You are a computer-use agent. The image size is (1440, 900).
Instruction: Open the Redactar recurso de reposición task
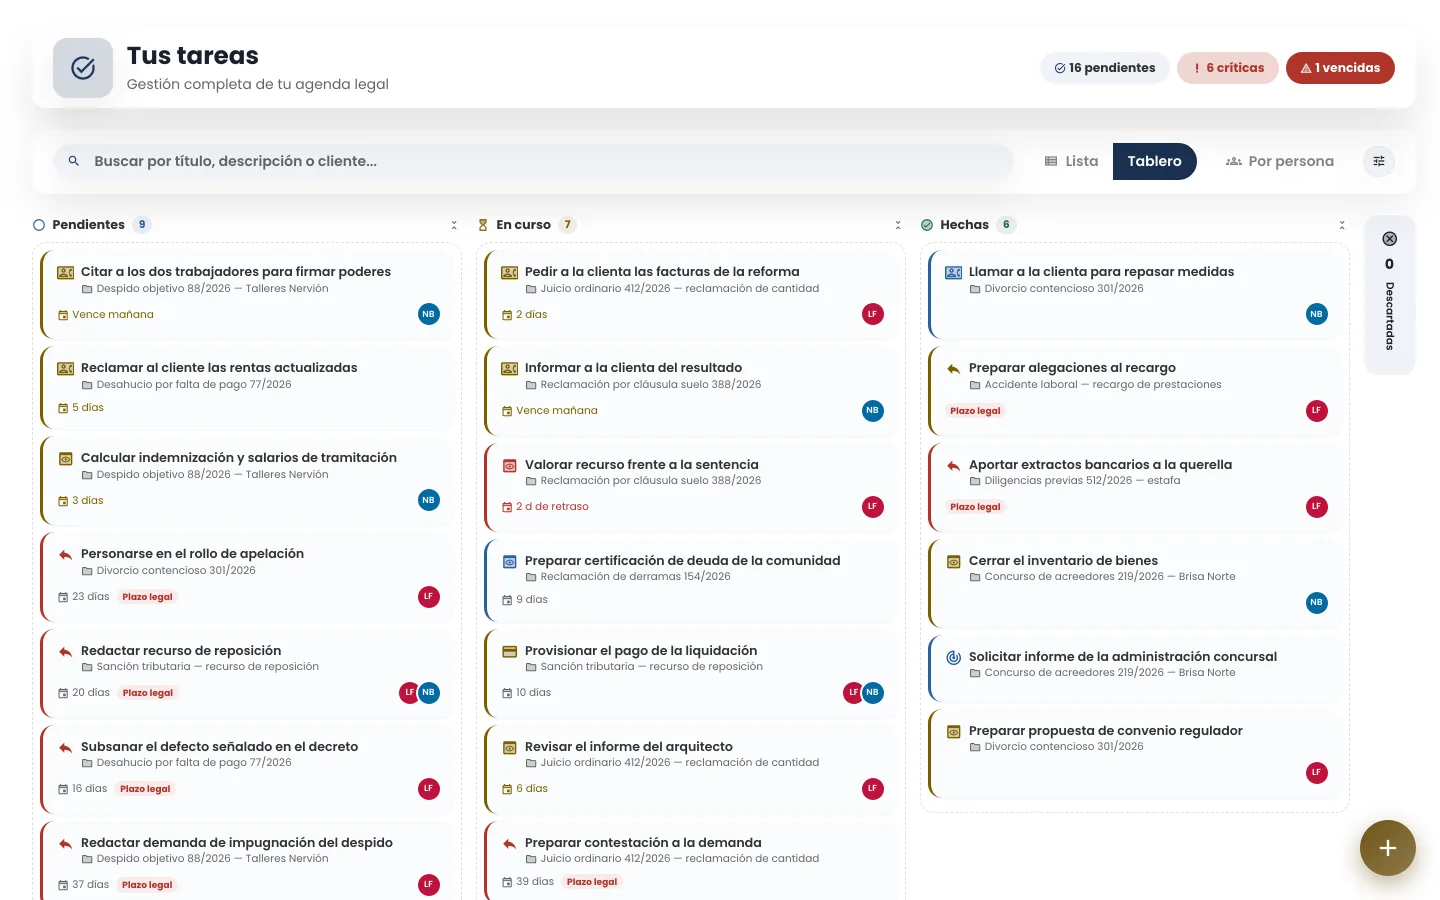[x=247, y=672]
